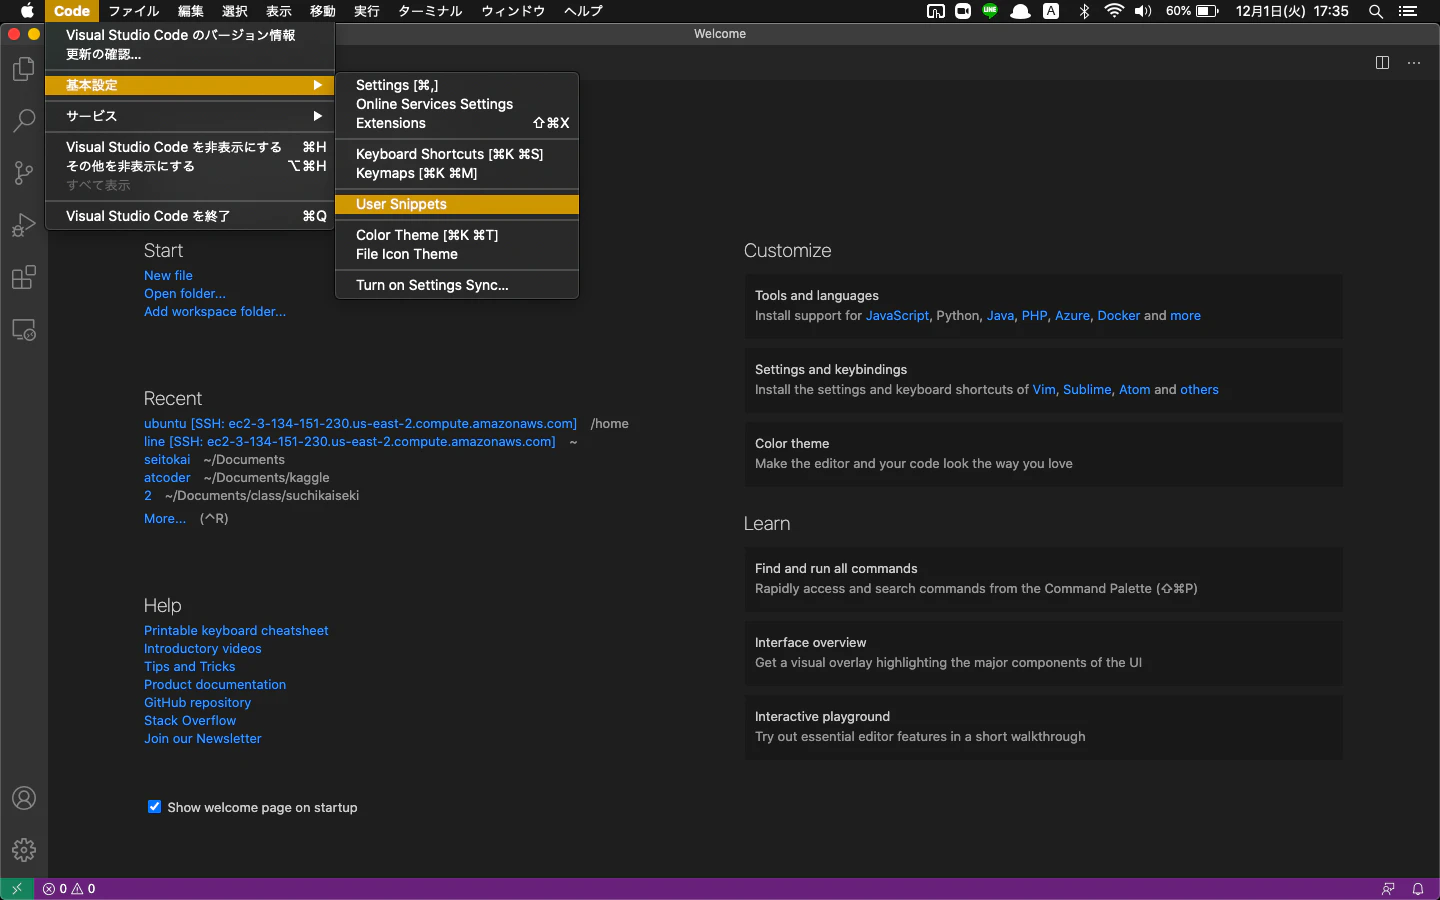Open Color Theme from the submenu
The width and height of the screenshot is (1440, 900).
point(457,235)
